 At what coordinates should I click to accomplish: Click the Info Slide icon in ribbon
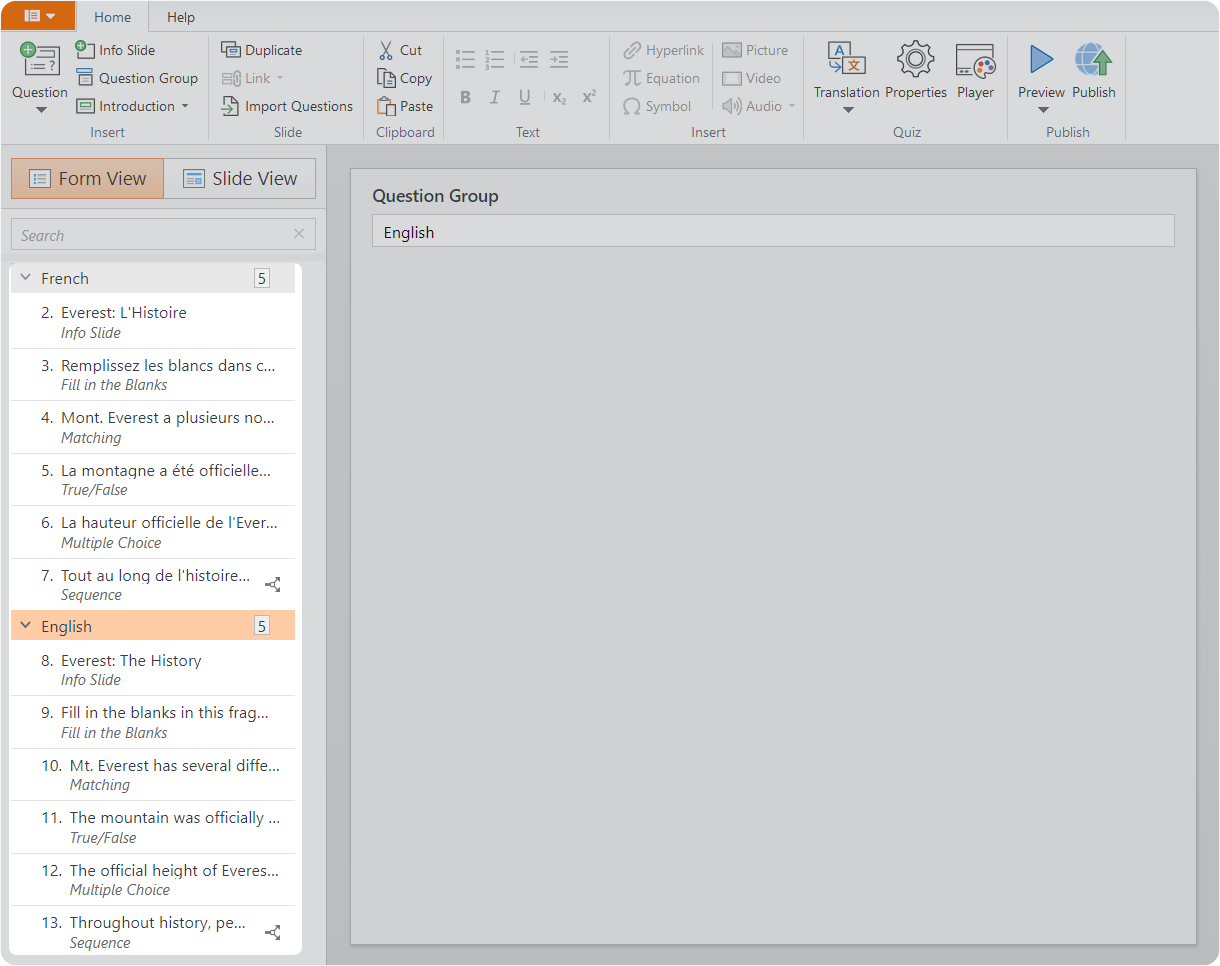tap(86, 50)
